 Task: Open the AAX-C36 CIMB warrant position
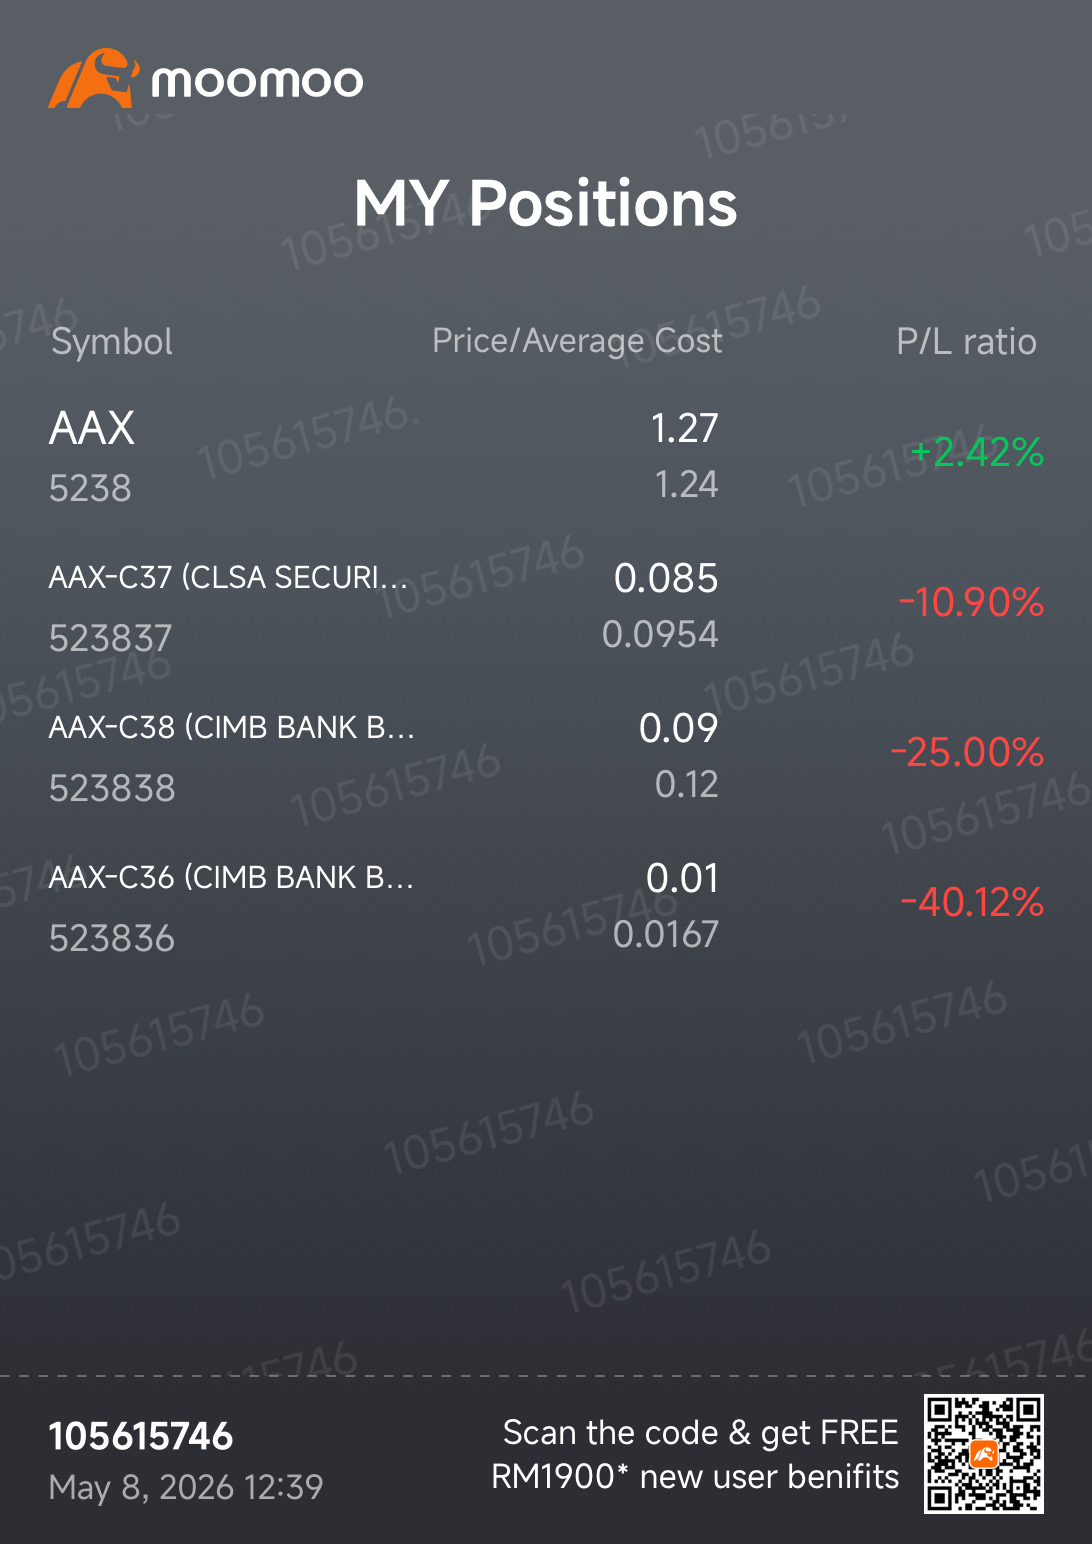click(546, 906)
